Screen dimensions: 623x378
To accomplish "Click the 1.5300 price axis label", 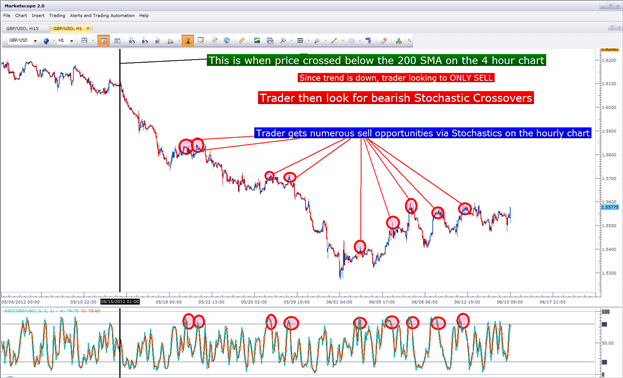I will [x=609, y=273].
